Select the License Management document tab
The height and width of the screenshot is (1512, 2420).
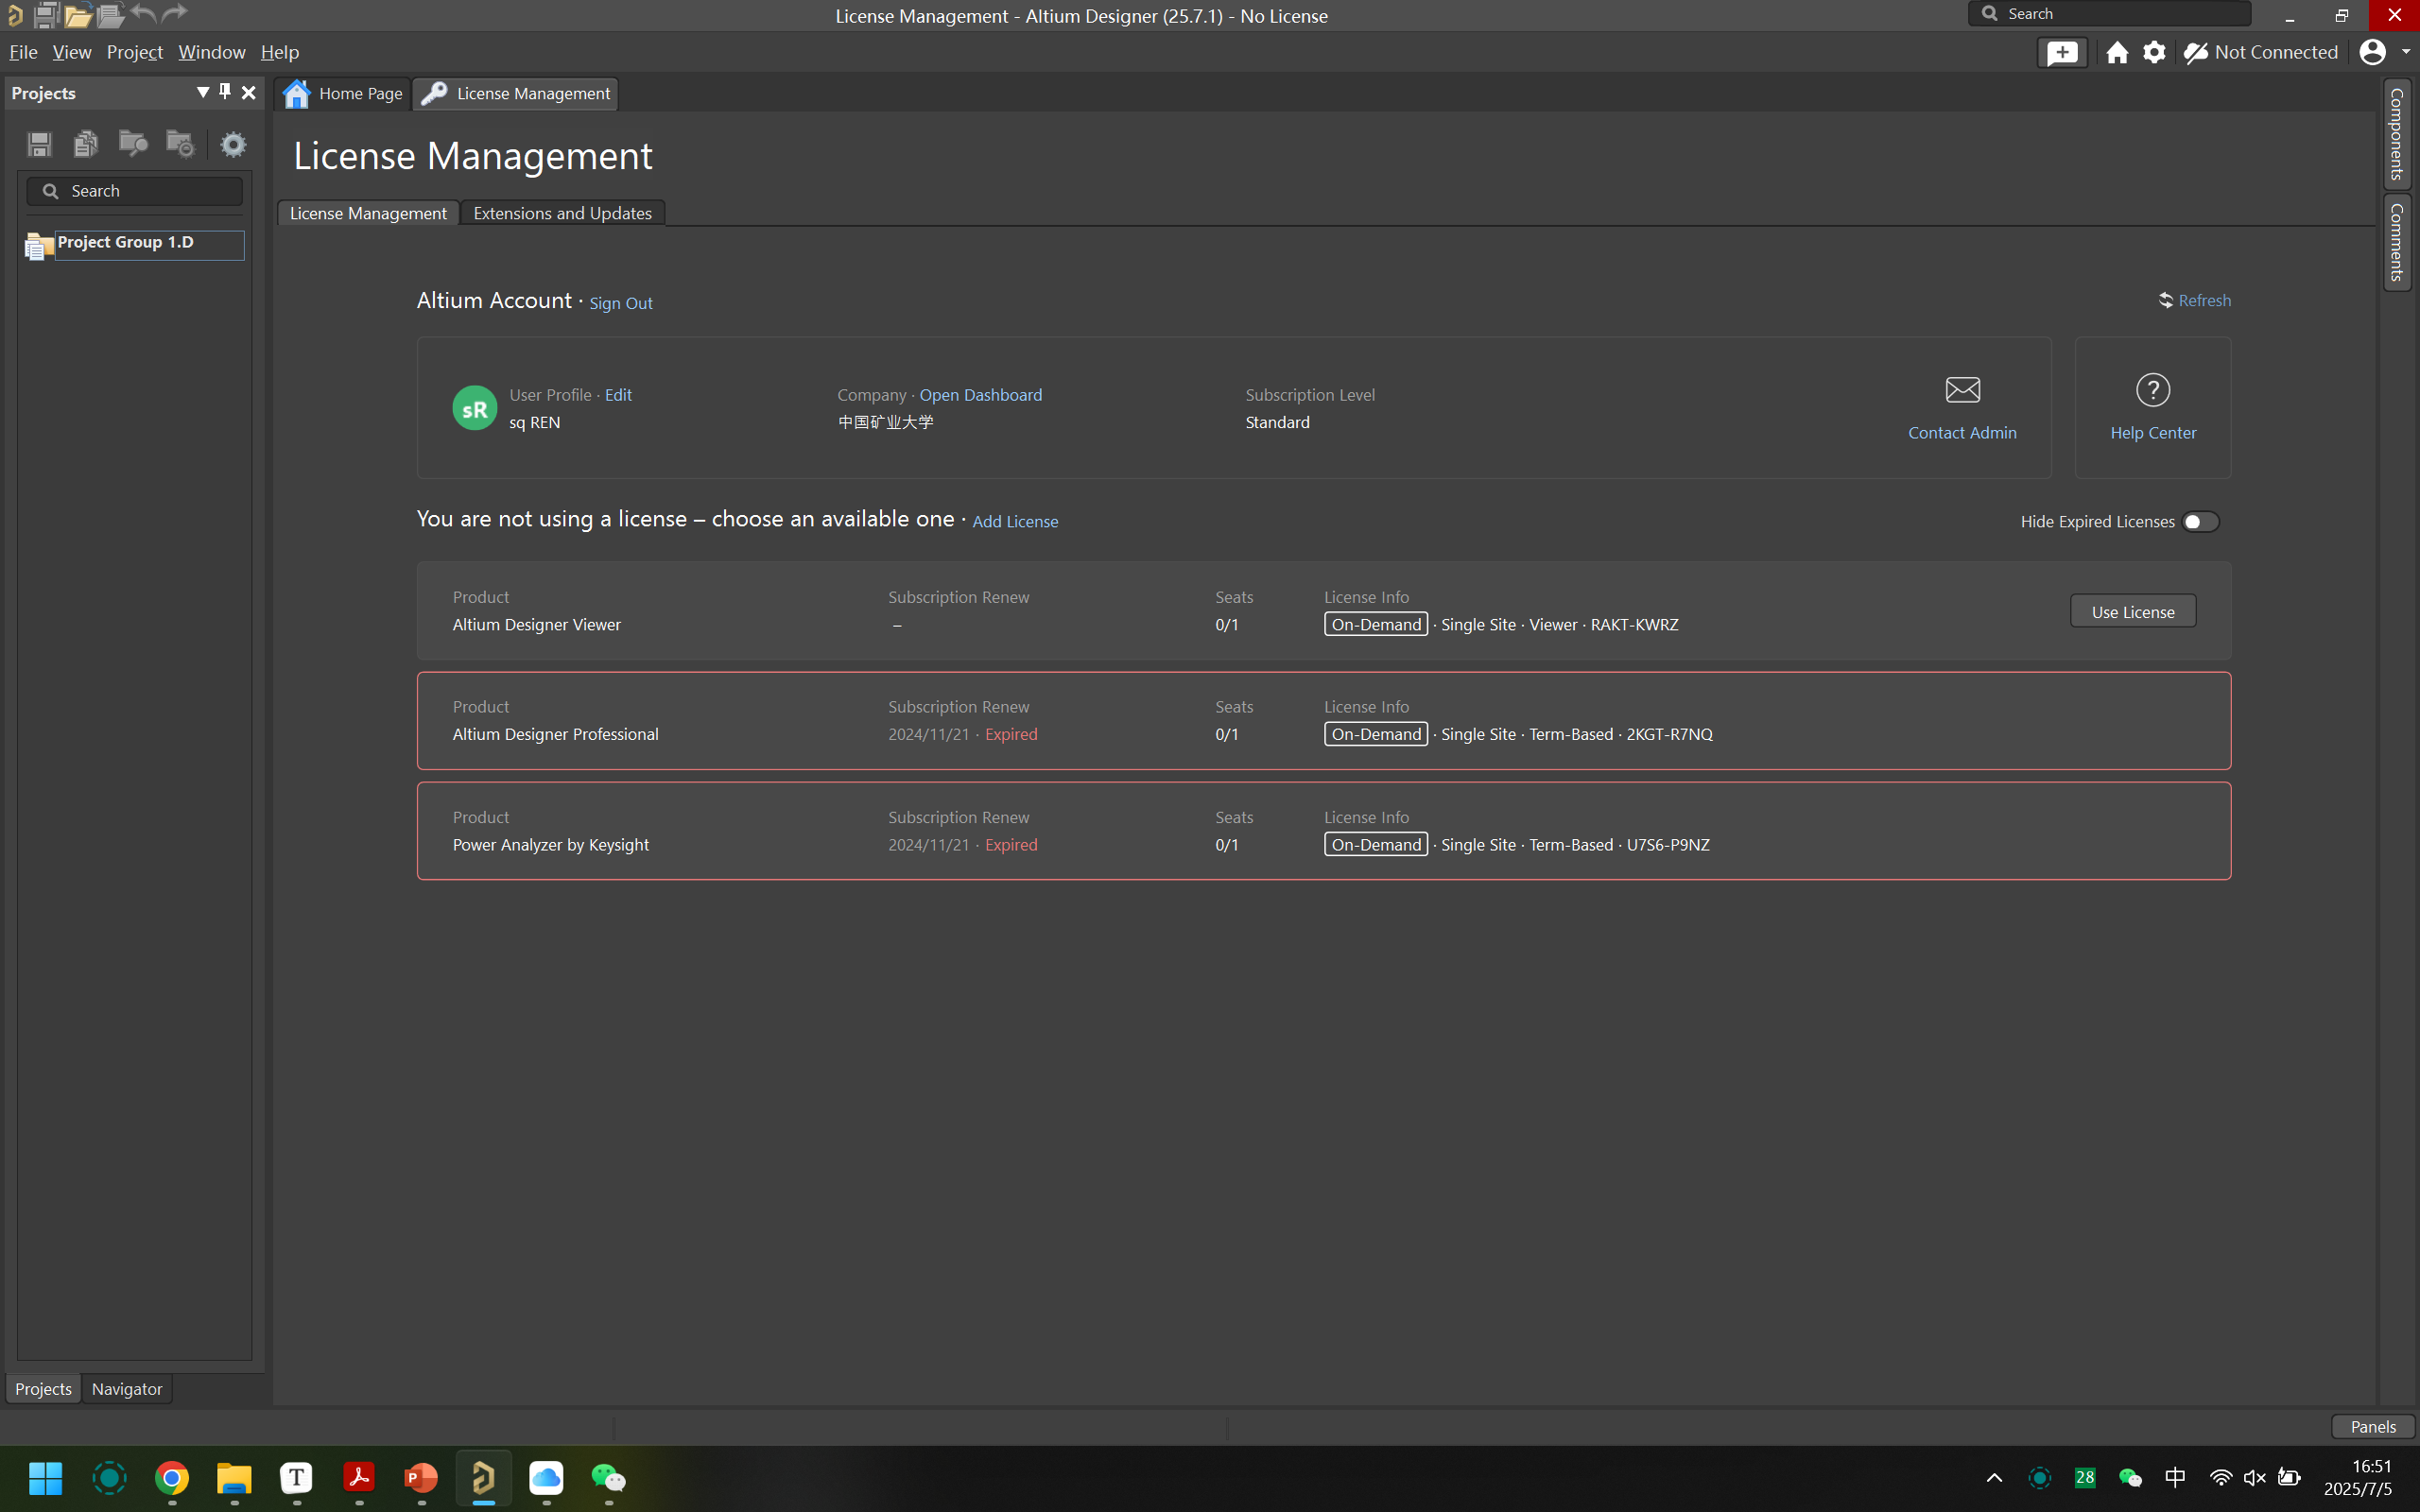[x=516, y=93]
